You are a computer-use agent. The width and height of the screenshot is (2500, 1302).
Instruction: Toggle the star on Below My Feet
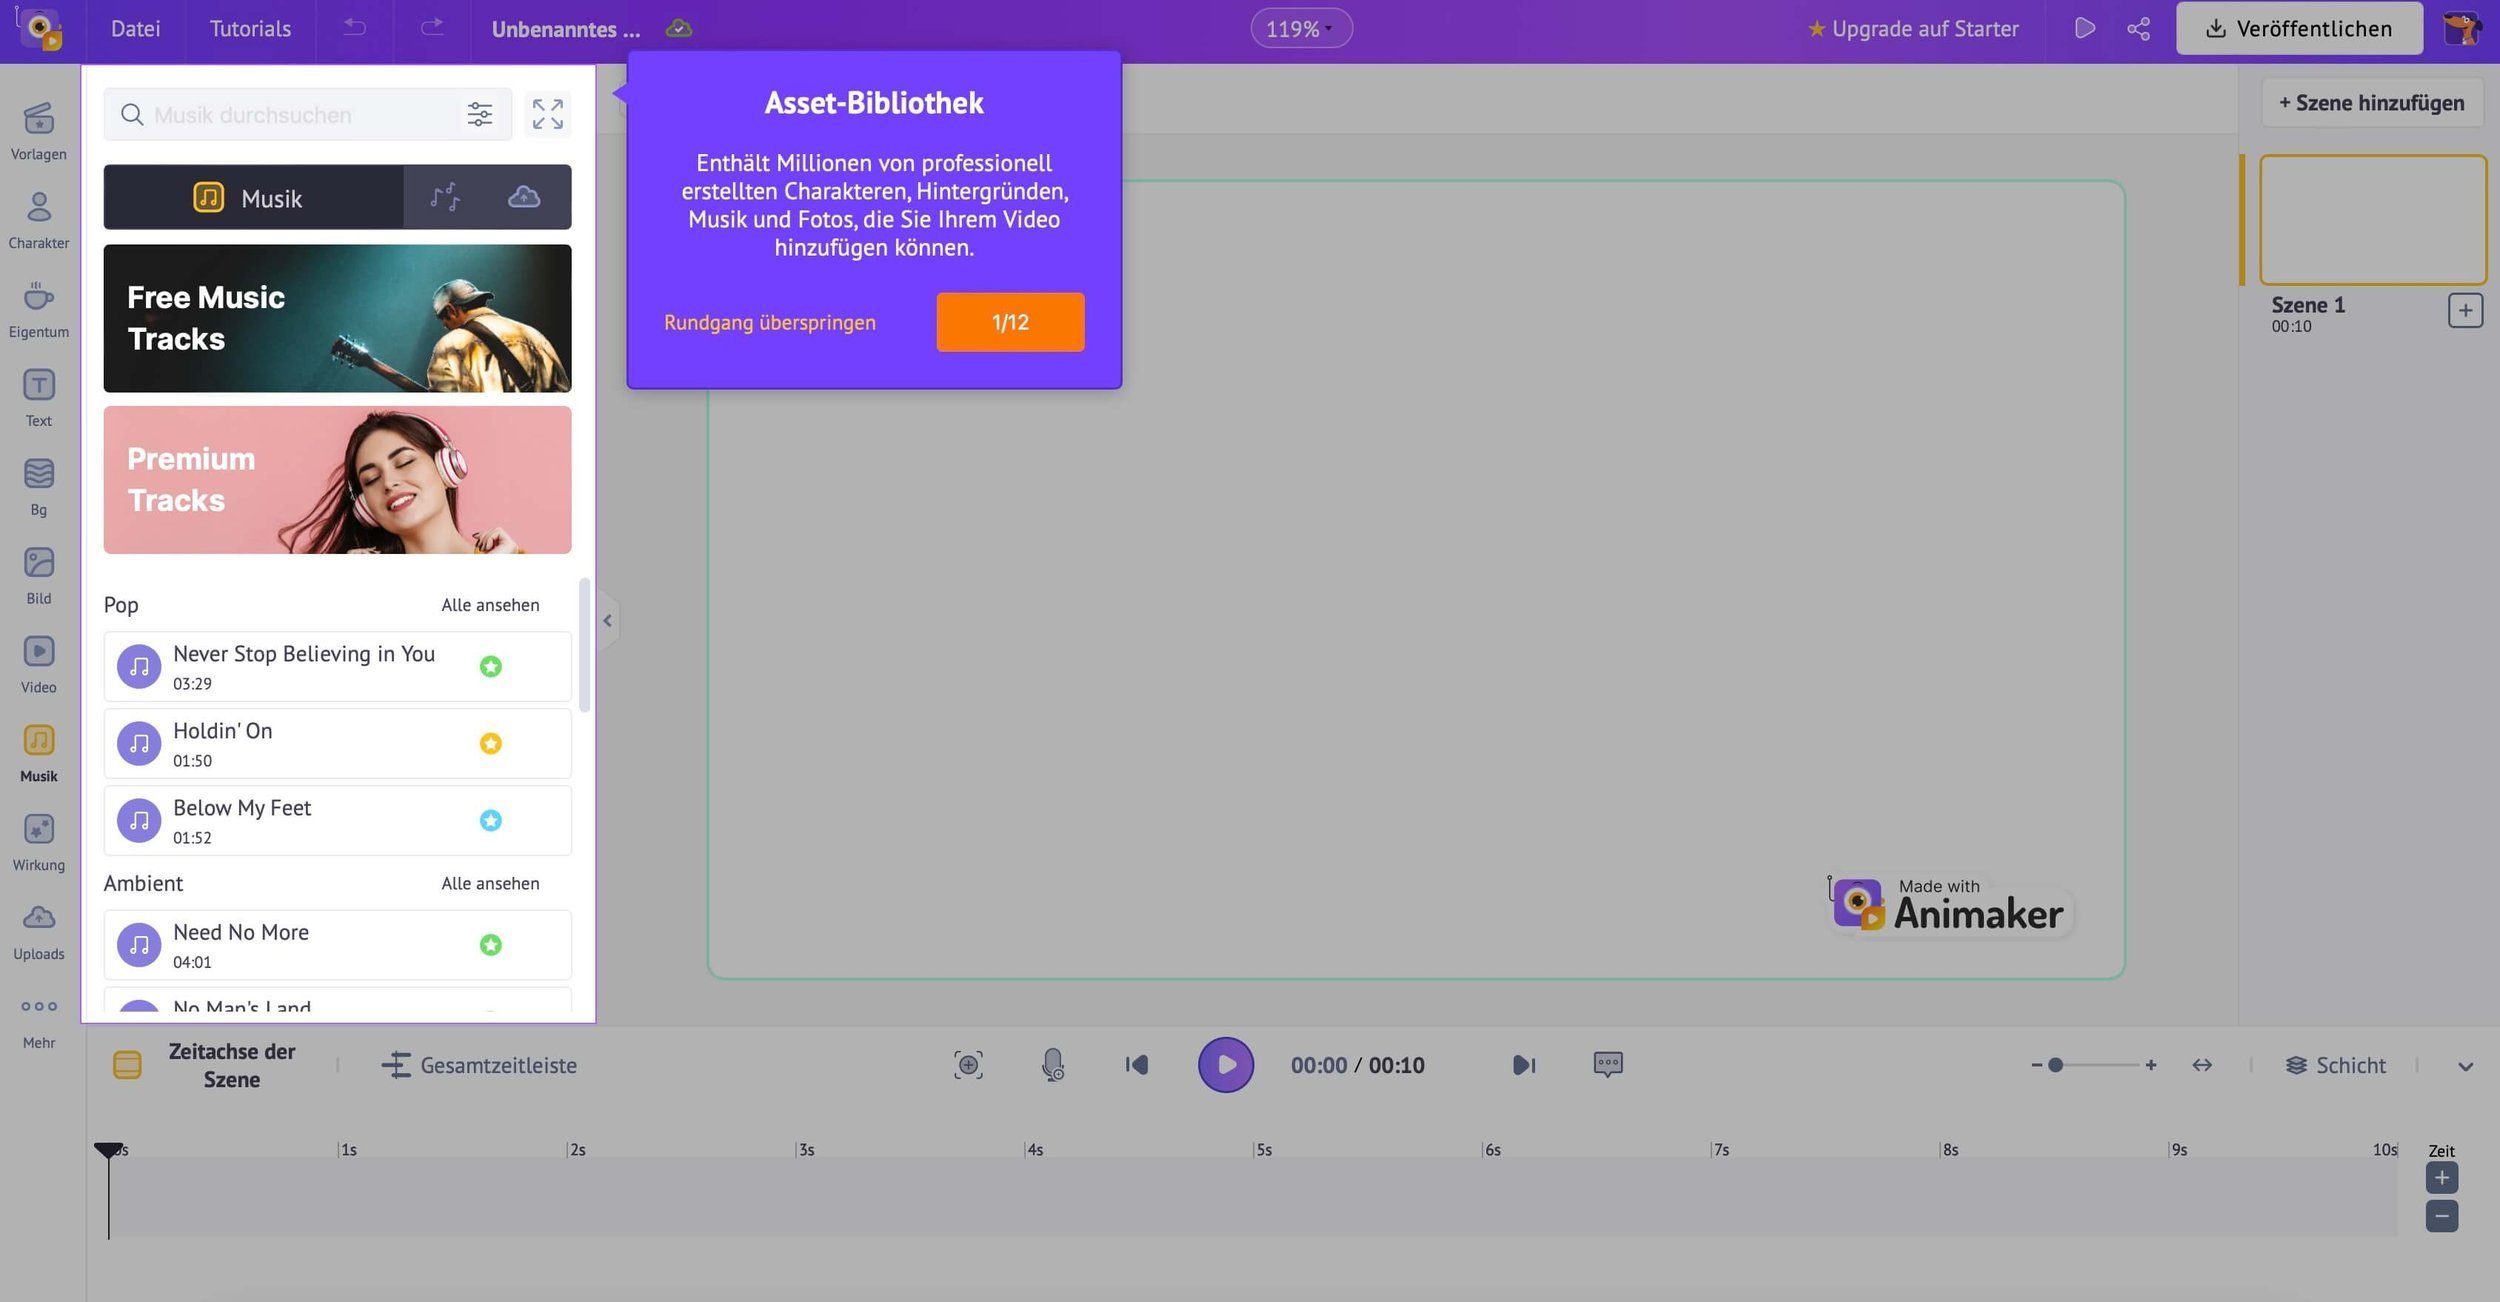[x=490, y=820]
